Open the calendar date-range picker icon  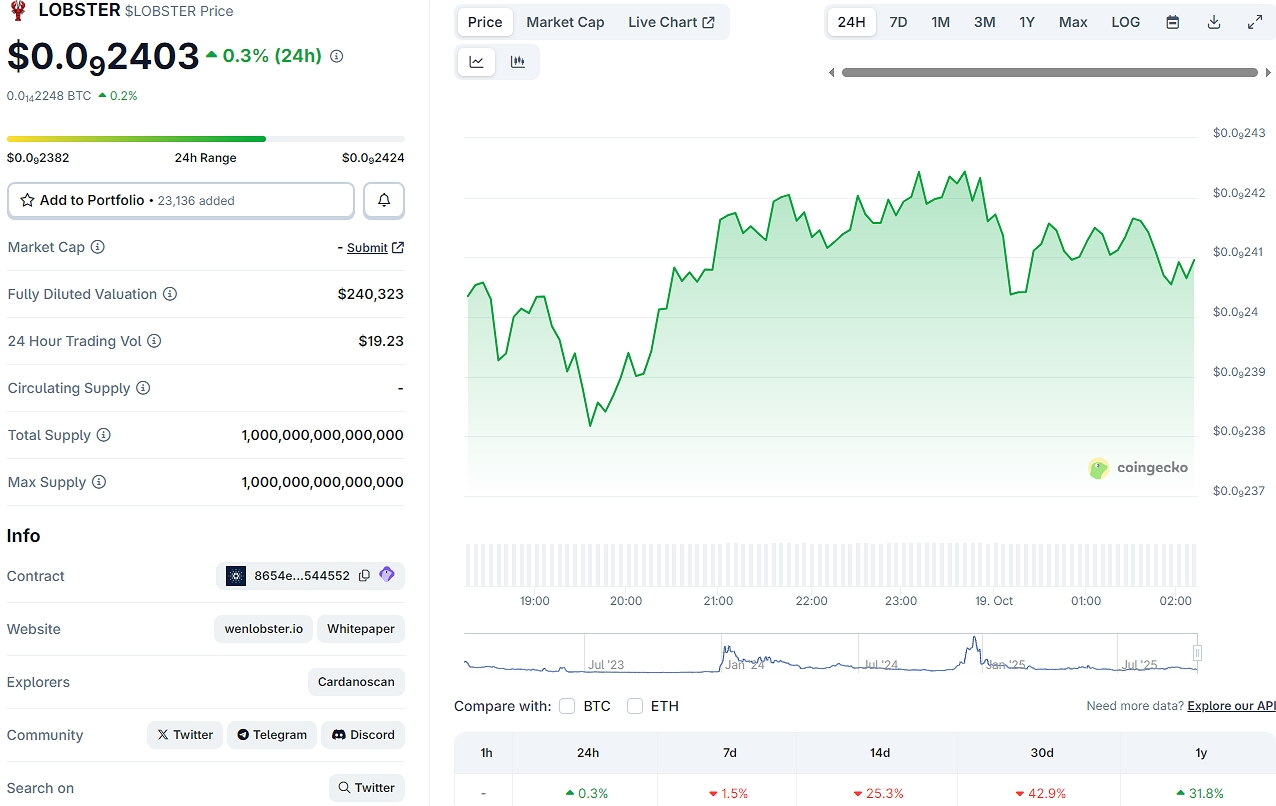1172,21
